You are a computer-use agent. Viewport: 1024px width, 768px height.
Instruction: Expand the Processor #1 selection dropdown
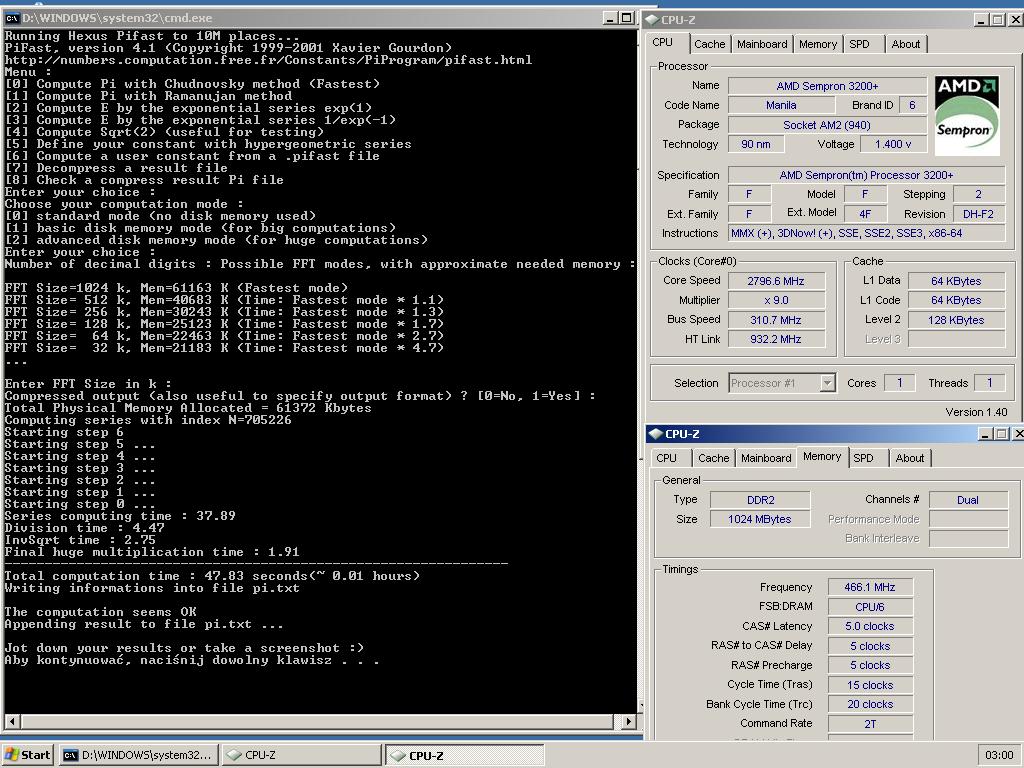pos(827,383)
